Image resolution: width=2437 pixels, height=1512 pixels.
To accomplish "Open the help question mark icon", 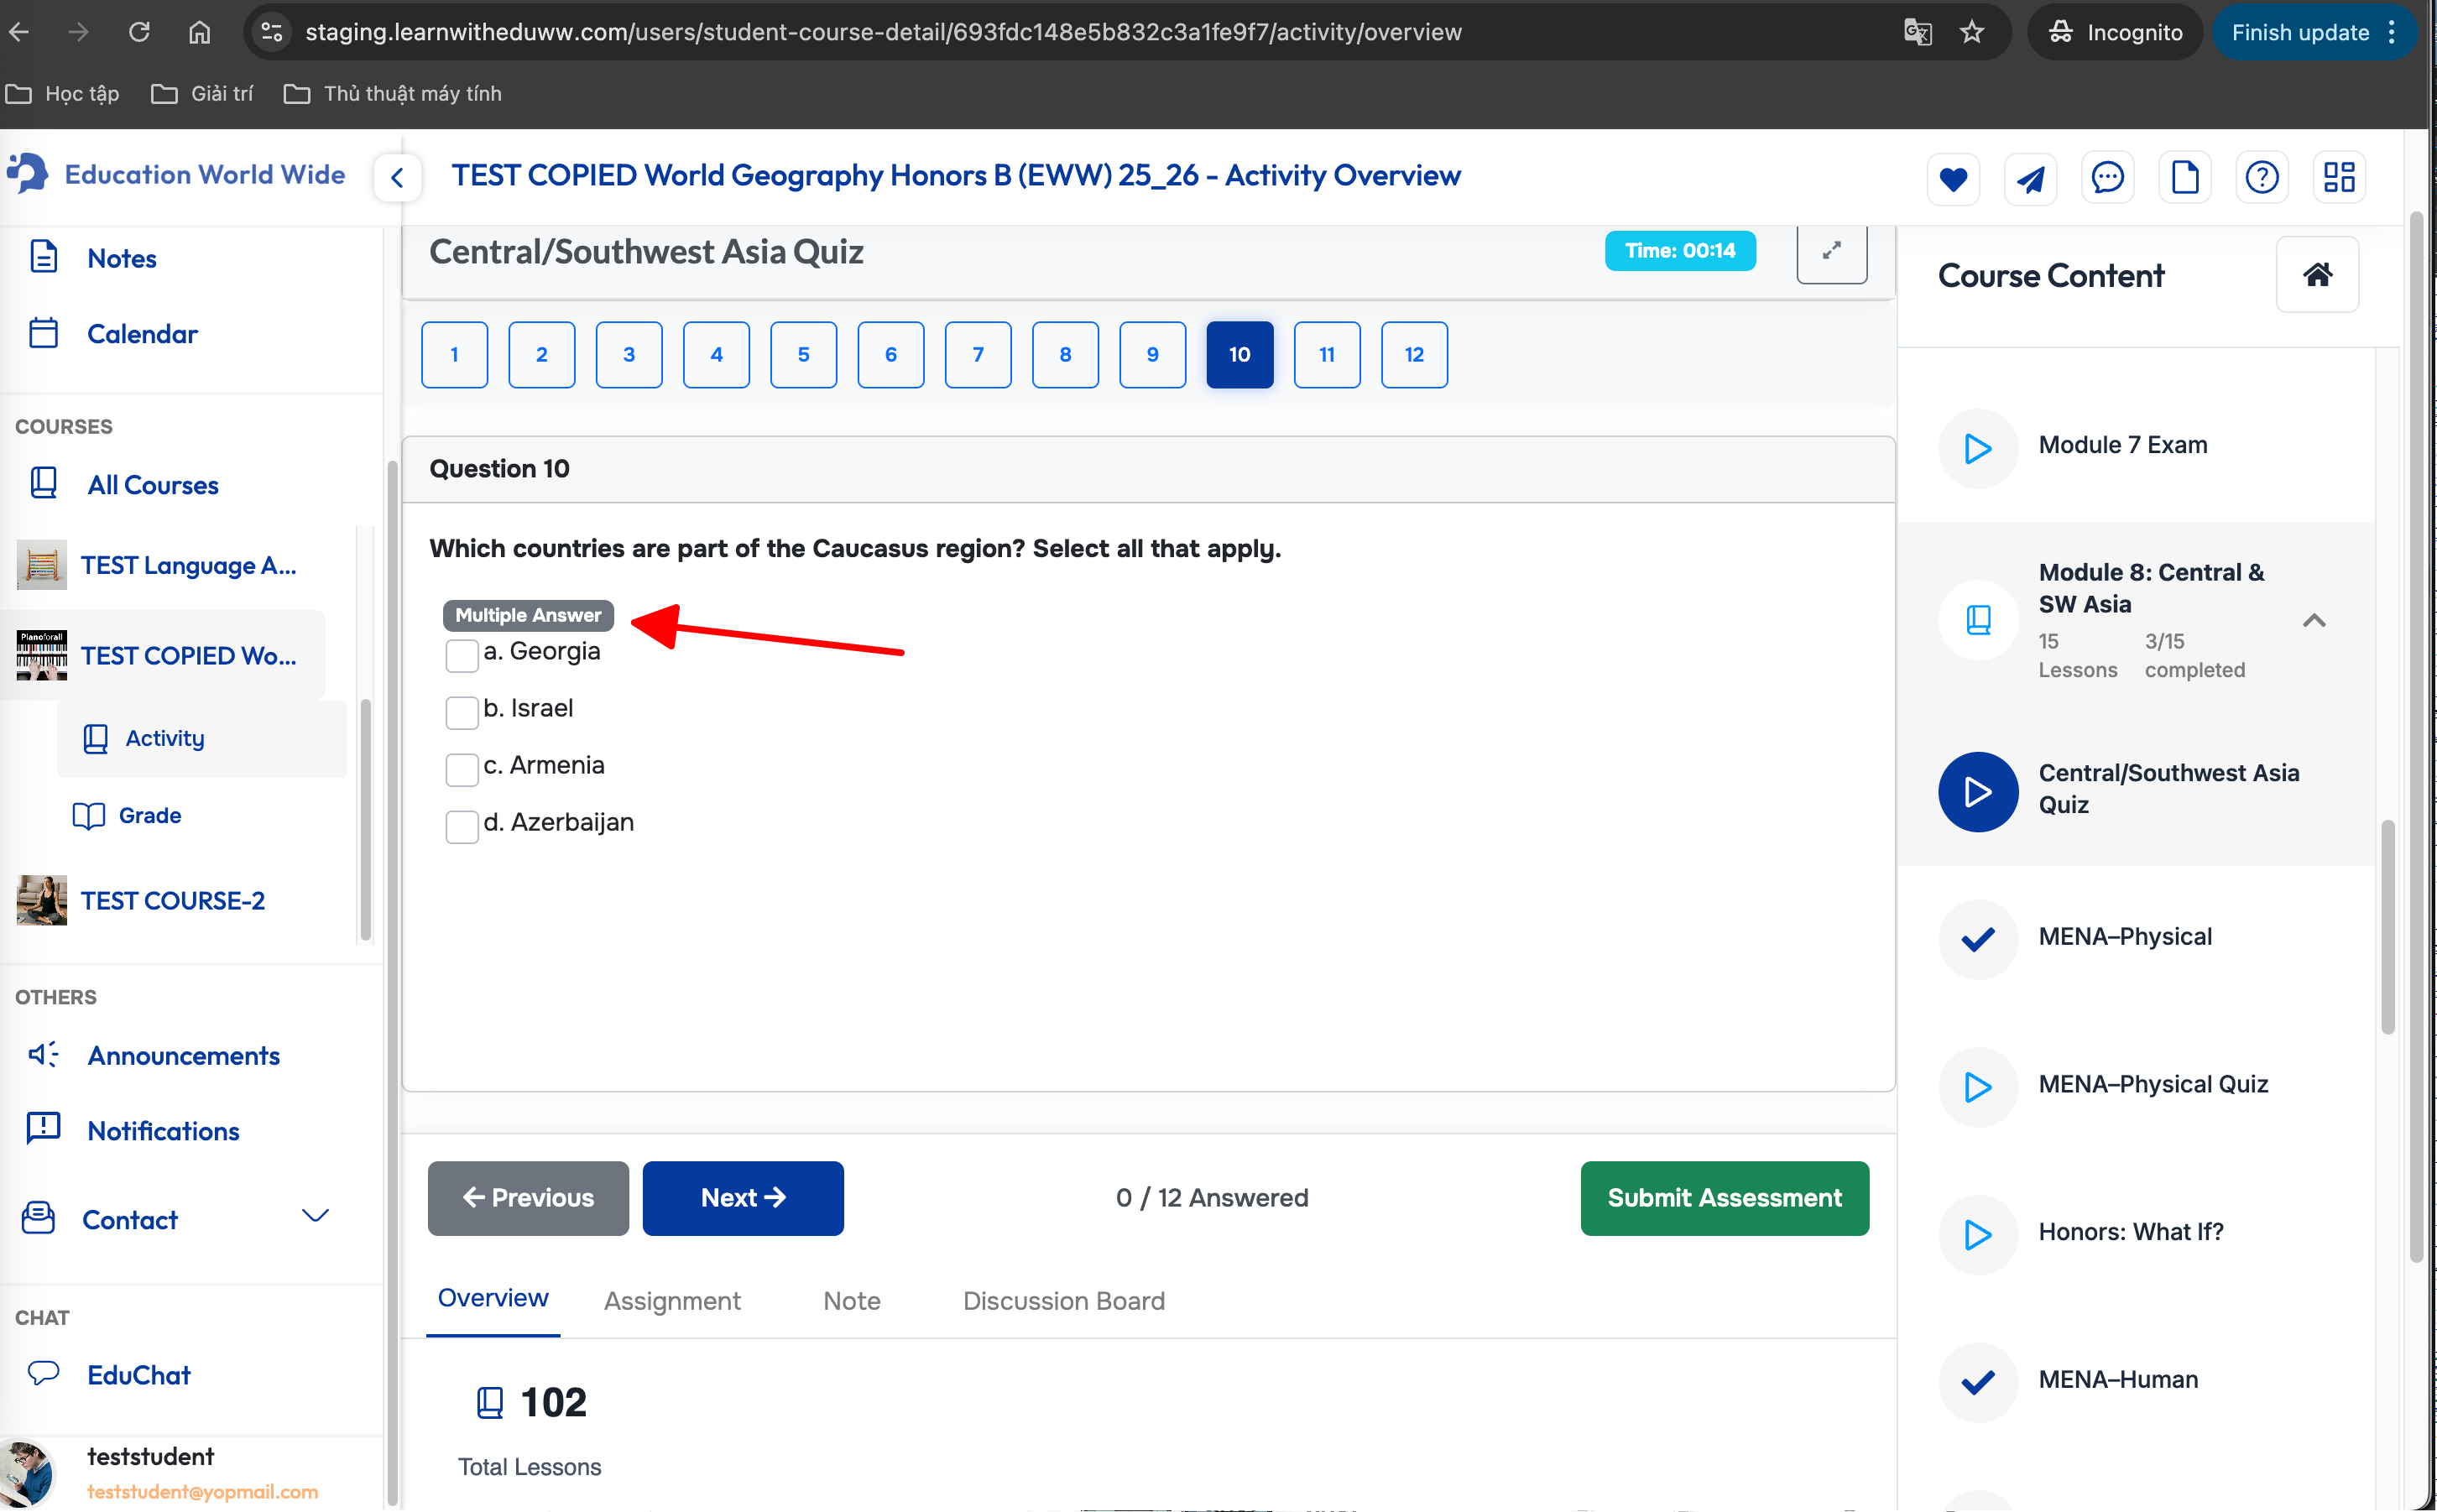I will coord(2261,179).
